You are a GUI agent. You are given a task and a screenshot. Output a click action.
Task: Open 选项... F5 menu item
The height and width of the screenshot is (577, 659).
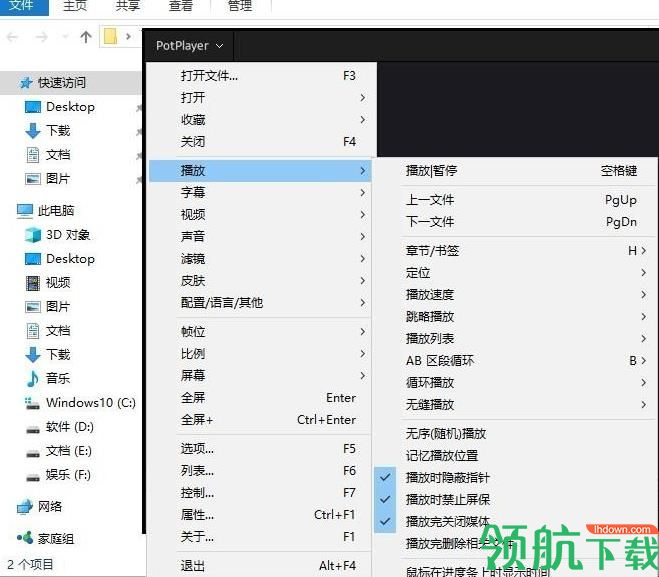pyautogui.click(x=260, y=449)
